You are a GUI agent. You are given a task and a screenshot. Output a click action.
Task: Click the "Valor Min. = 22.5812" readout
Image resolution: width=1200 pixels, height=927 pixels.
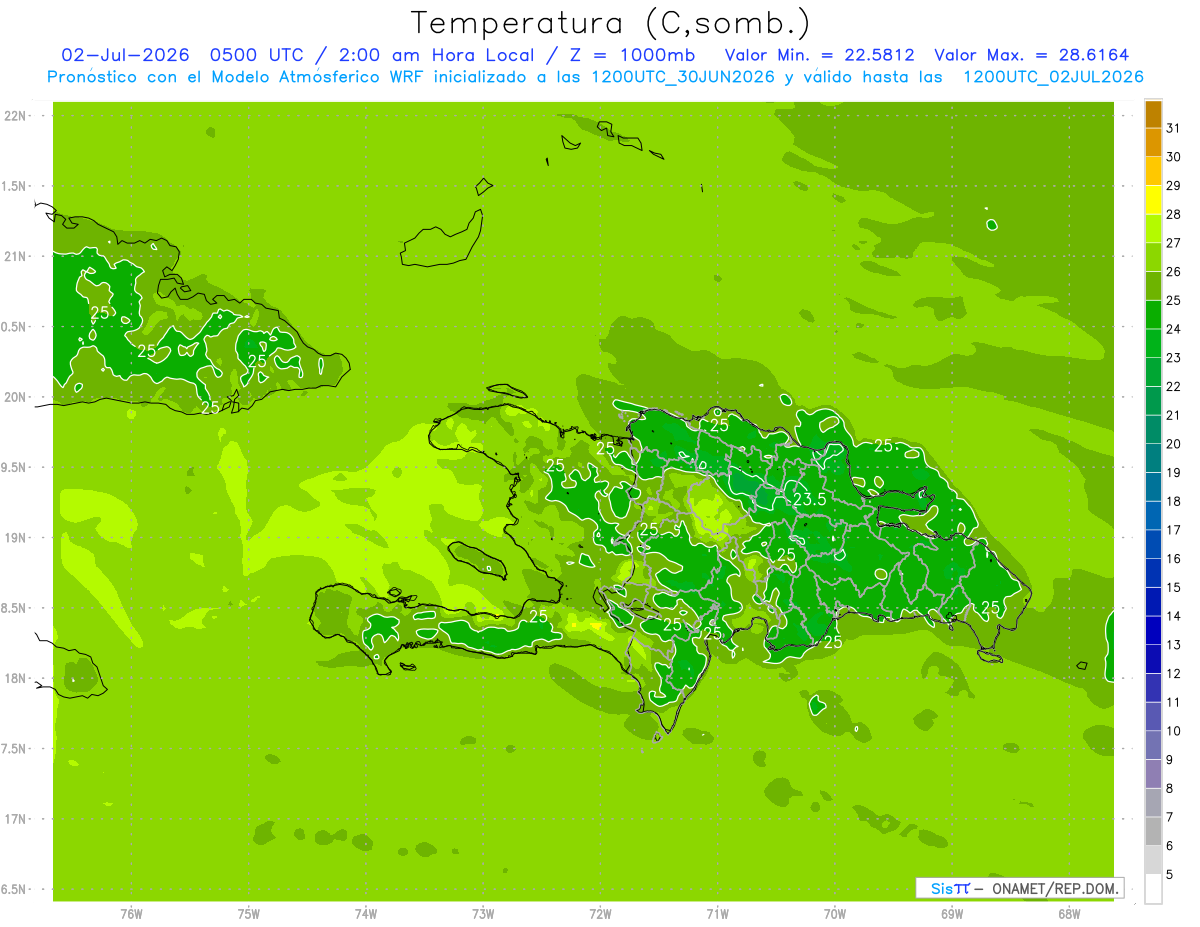820,55
